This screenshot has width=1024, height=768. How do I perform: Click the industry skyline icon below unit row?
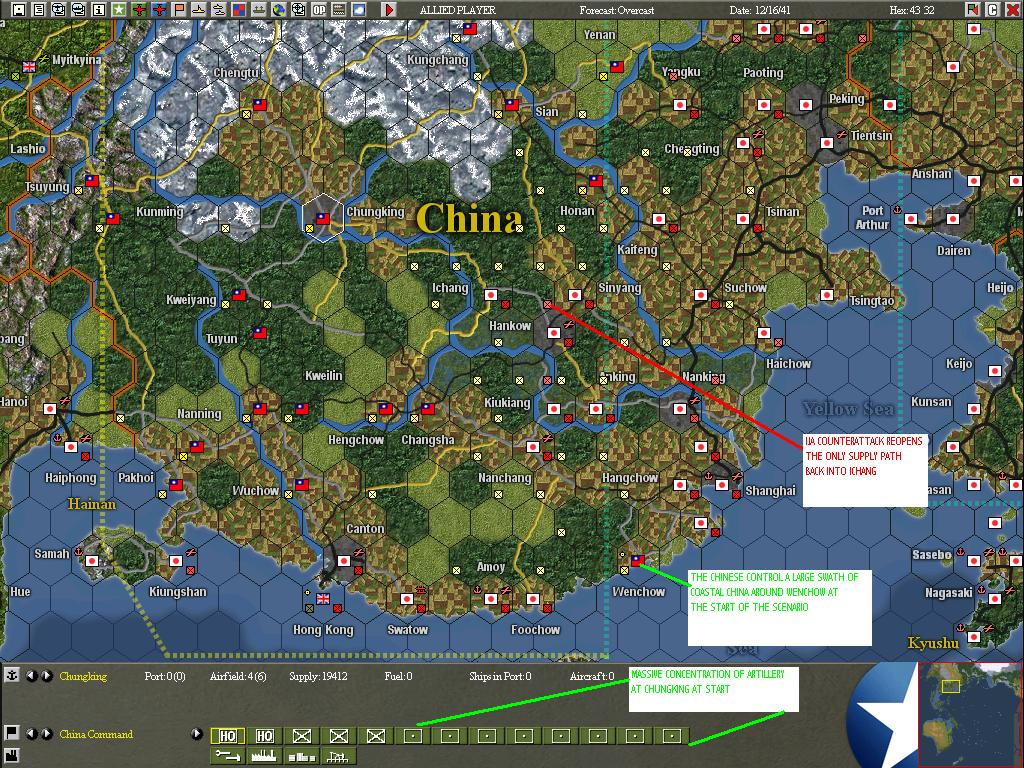(264, 756)
